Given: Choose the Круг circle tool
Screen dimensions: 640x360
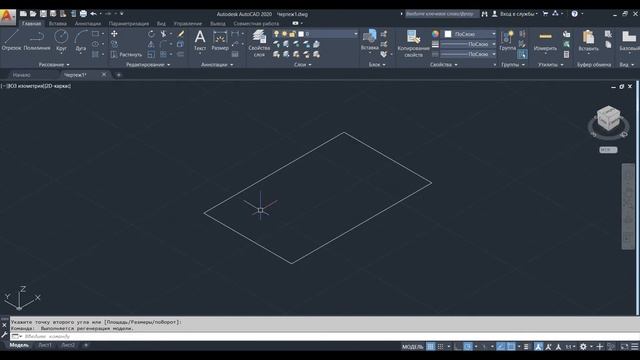Looking at the screenshot, I should [x=61, y=40].
